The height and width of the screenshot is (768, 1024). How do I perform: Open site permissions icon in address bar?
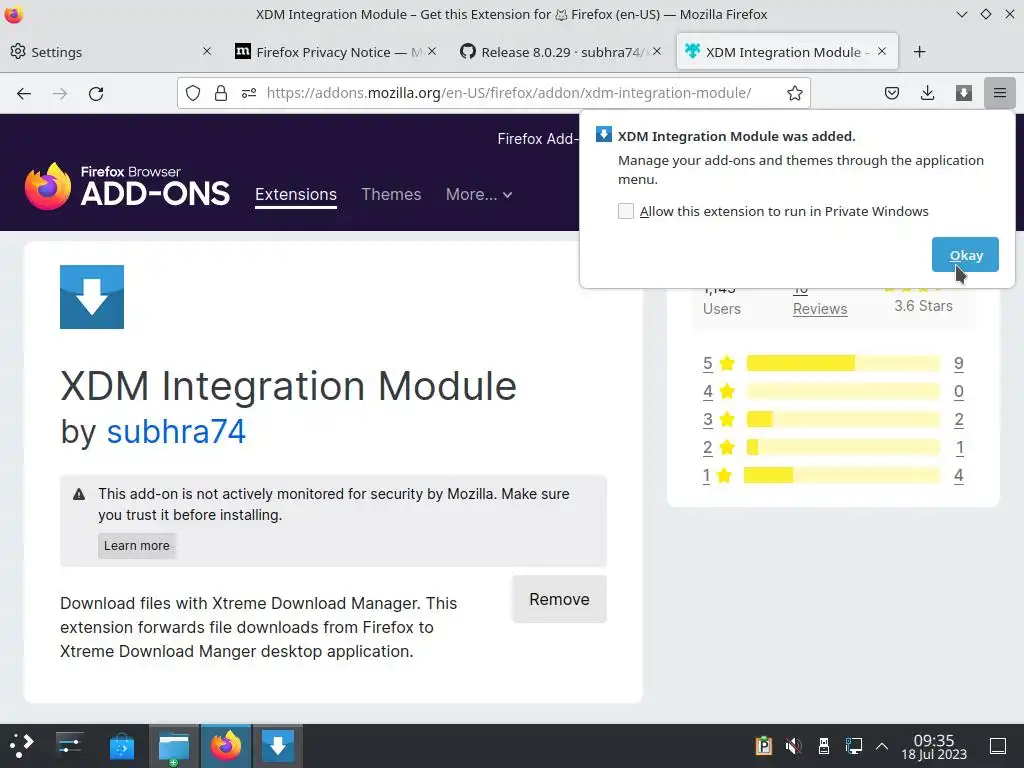pyautogui.click(x=249, y=93)
